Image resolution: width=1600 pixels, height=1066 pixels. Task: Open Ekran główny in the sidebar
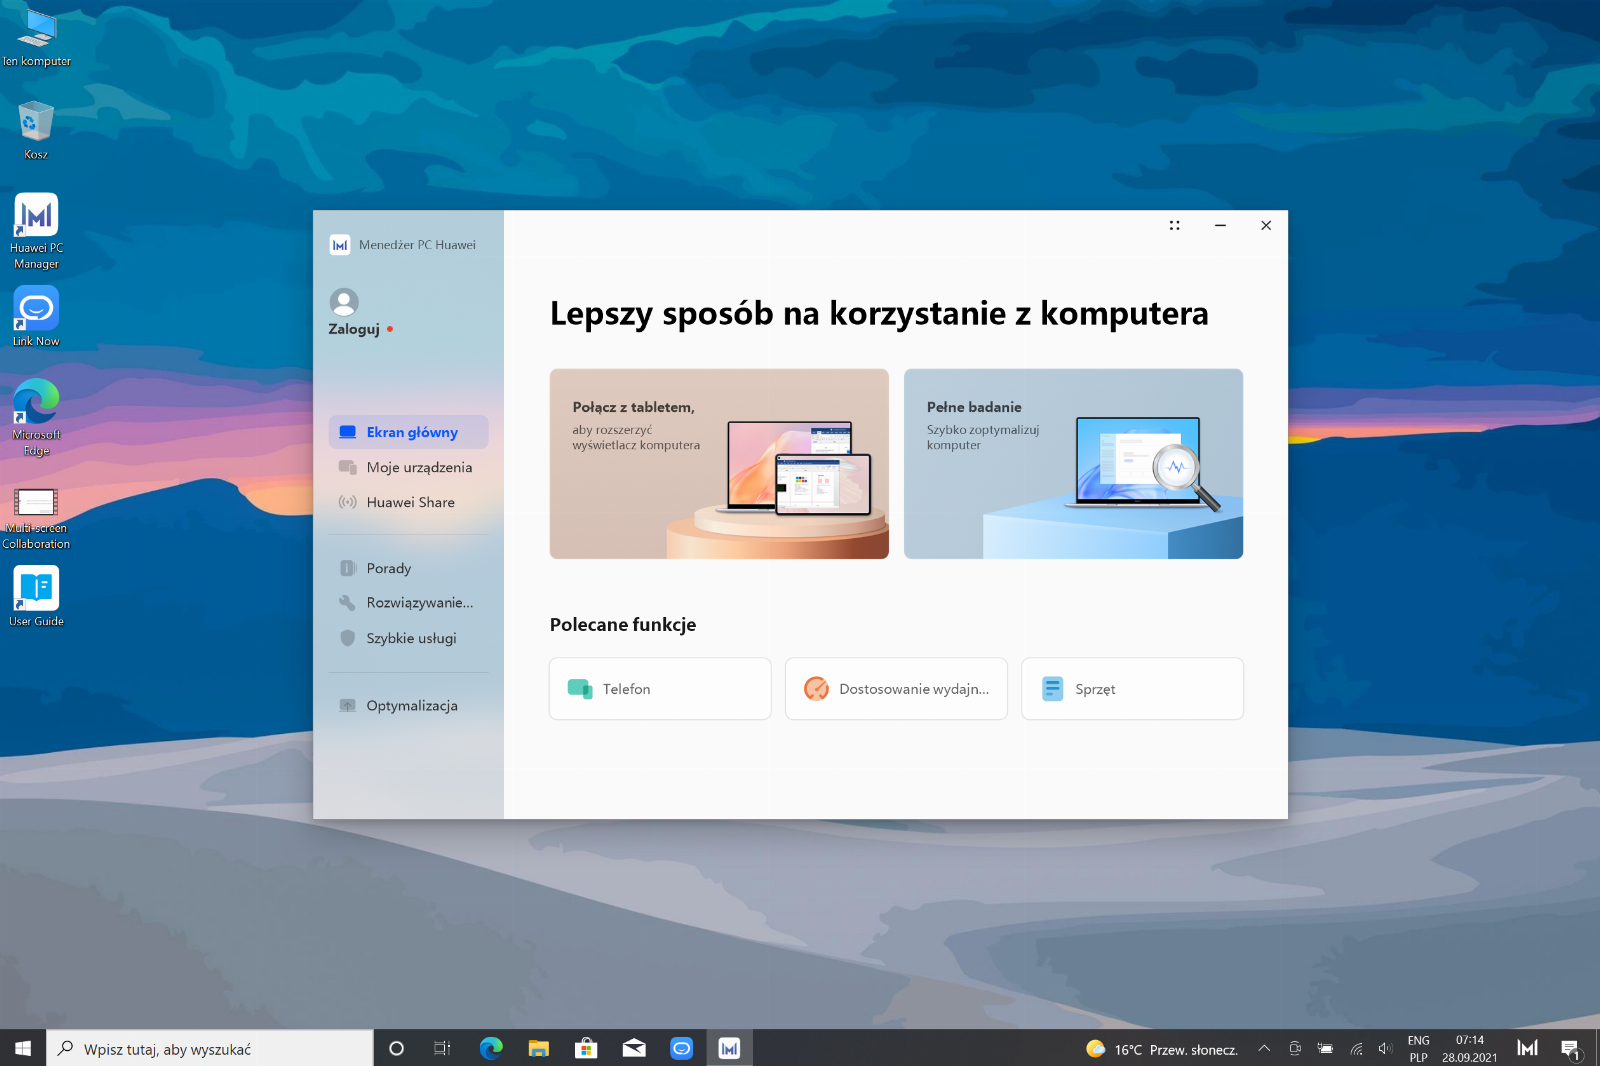click(x=408, y=432)
